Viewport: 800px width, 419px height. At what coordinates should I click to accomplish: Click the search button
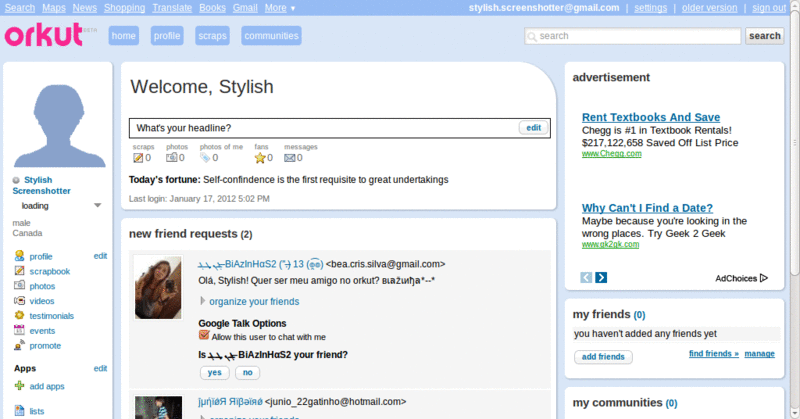(764, 36)
